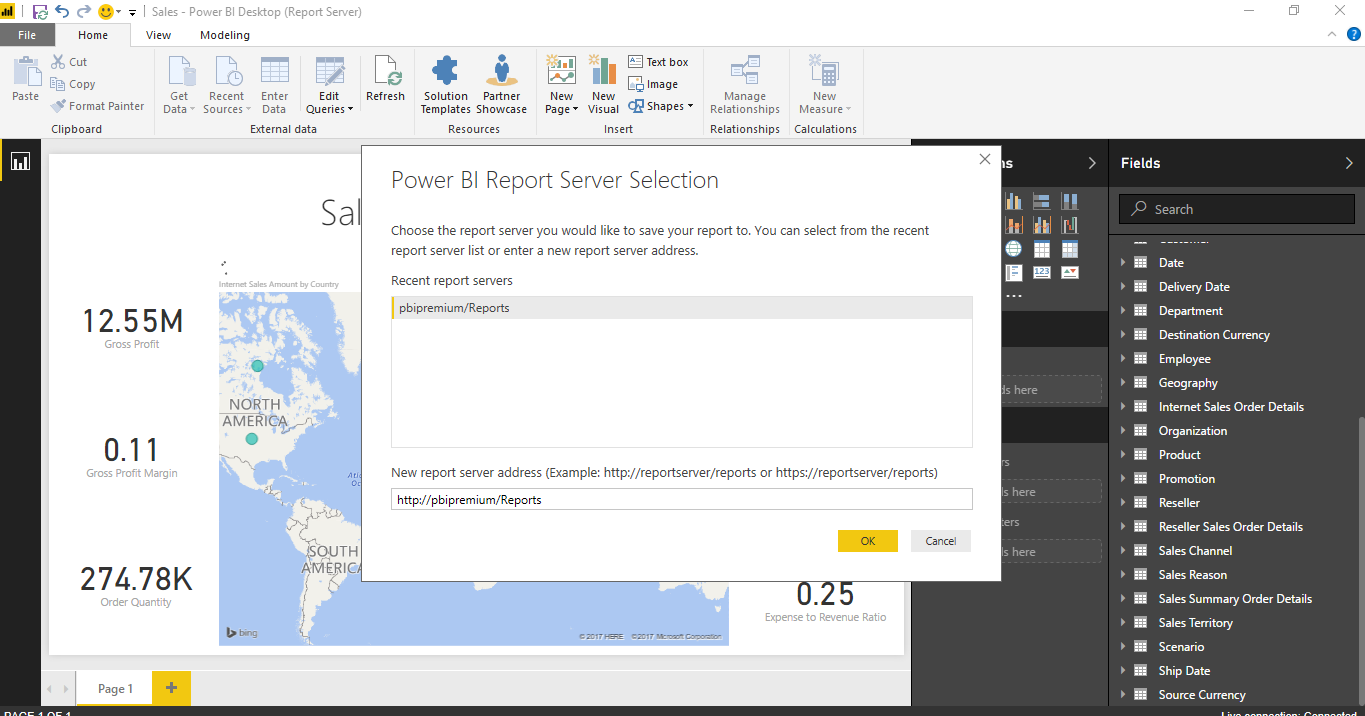
Task: Click OK to confirm the report server
Action: pos(866,540)
